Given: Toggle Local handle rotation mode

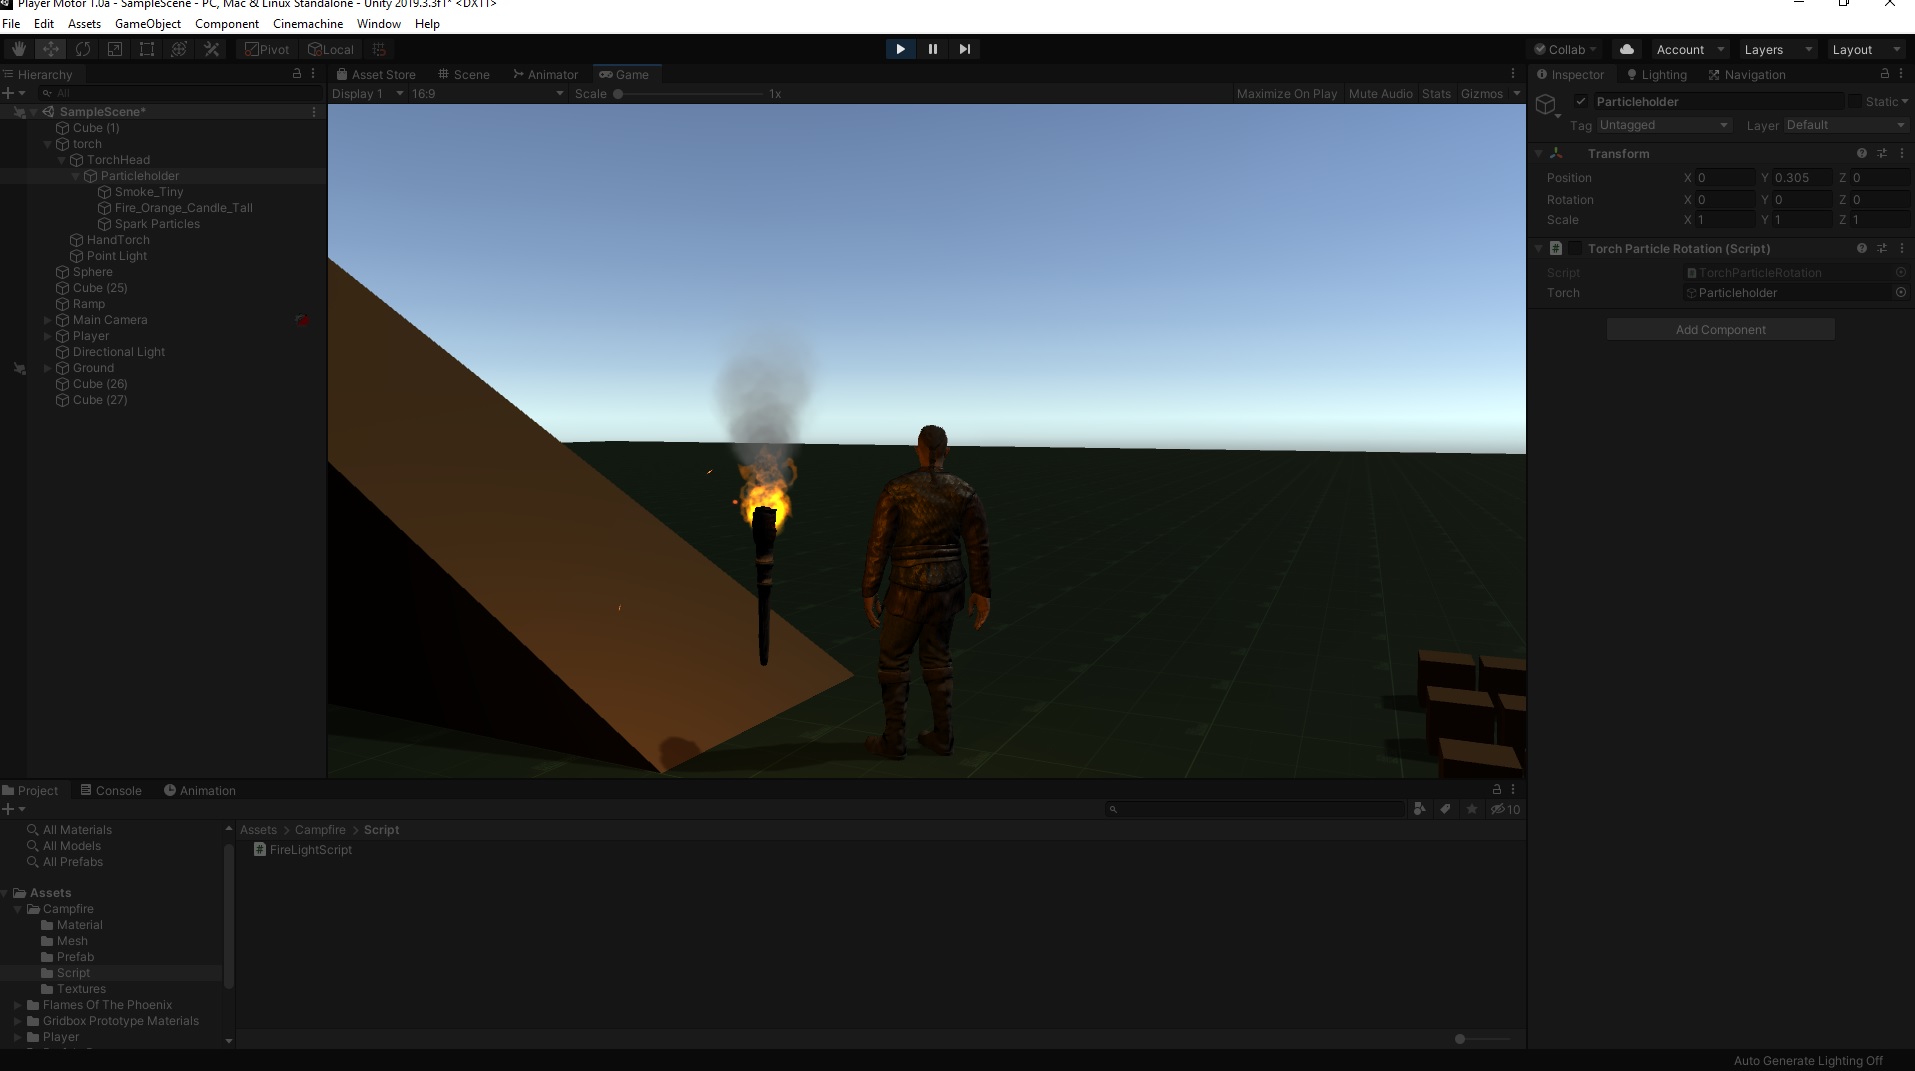Looking at the screenshot, I should tap(330, 48).
